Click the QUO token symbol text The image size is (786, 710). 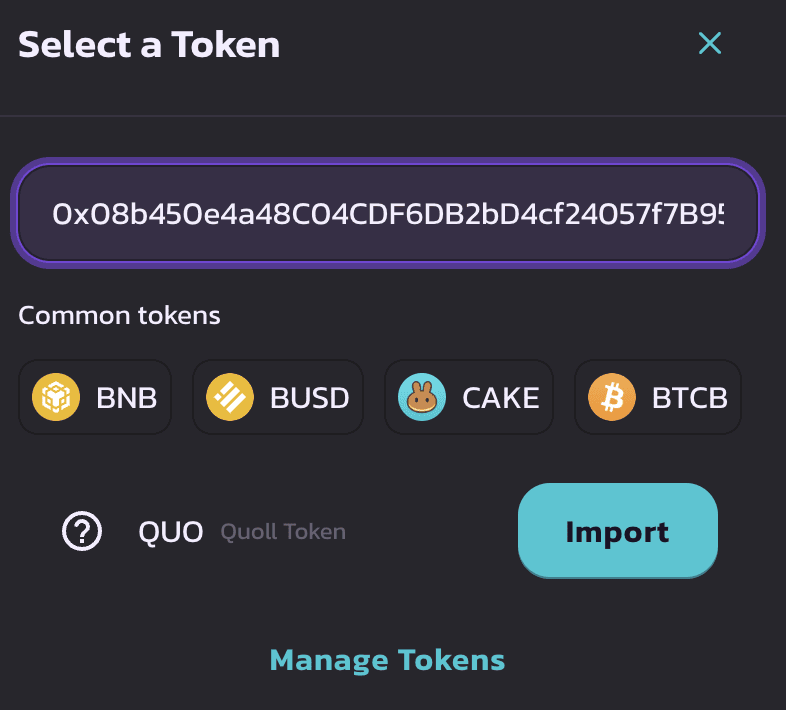[171, 531]
